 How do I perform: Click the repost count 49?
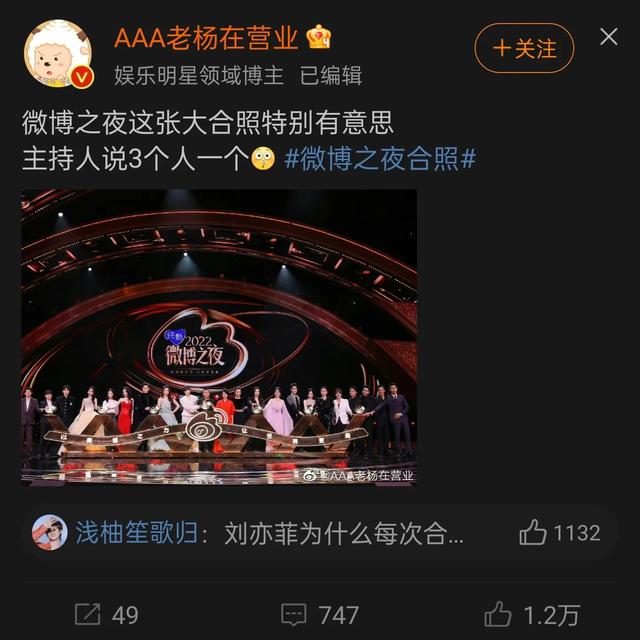click(x=125, y=615)
